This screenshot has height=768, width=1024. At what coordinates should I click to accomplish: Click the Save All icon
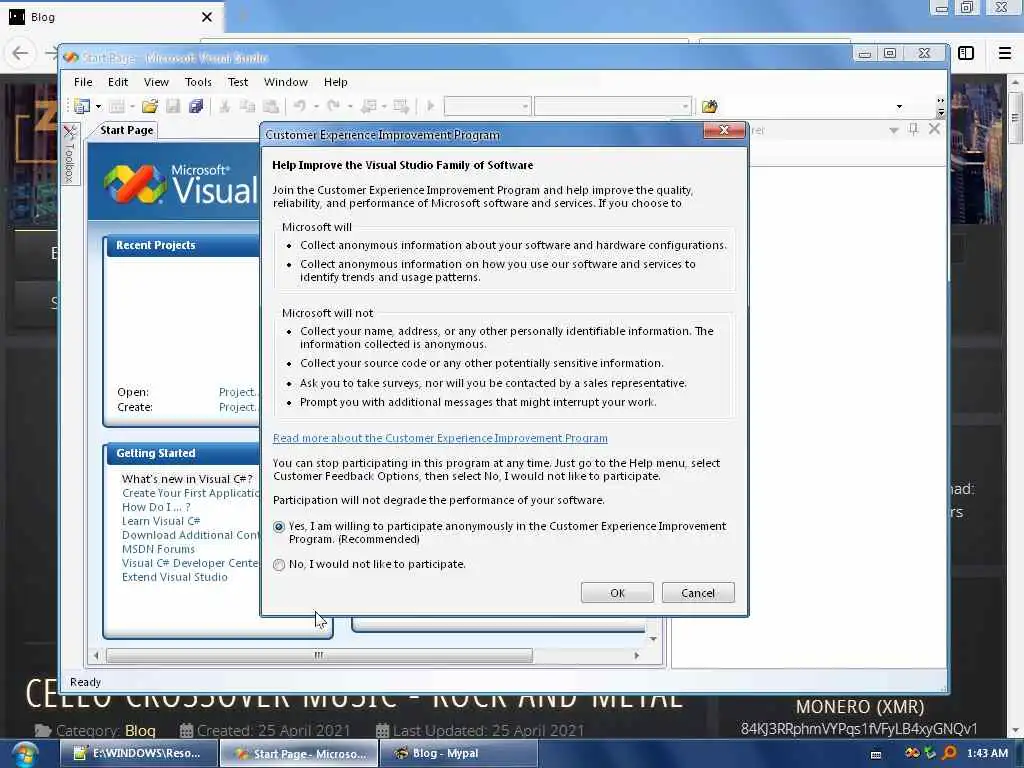click(x=196, y=106)
